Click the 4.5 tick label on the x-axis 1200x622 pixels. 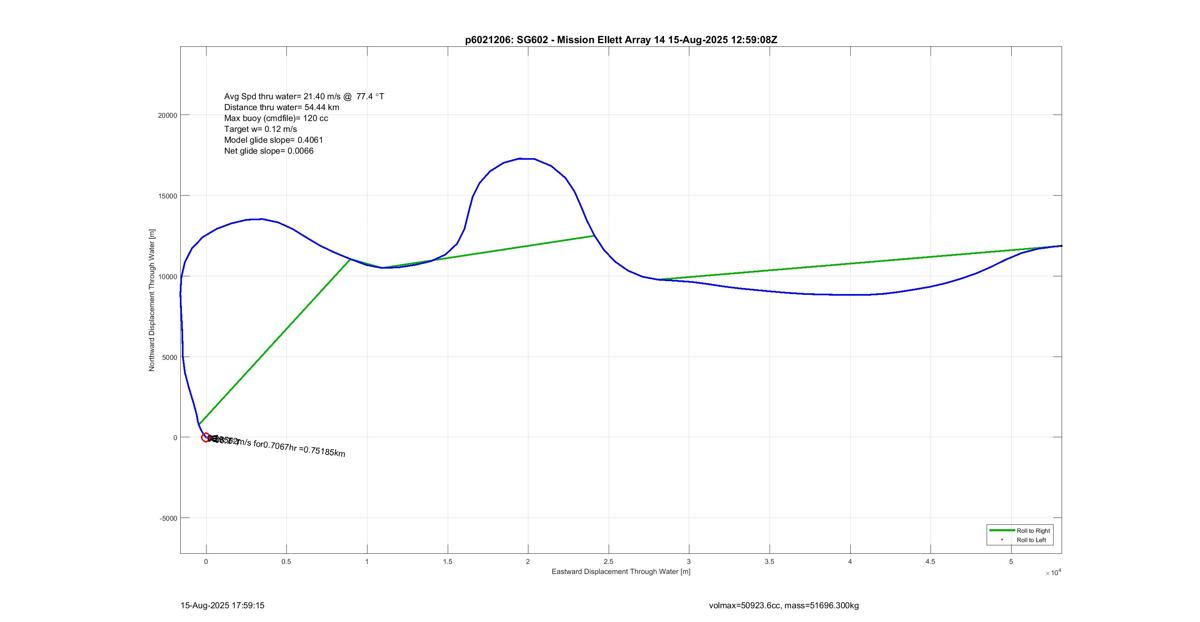click(930, 562)
